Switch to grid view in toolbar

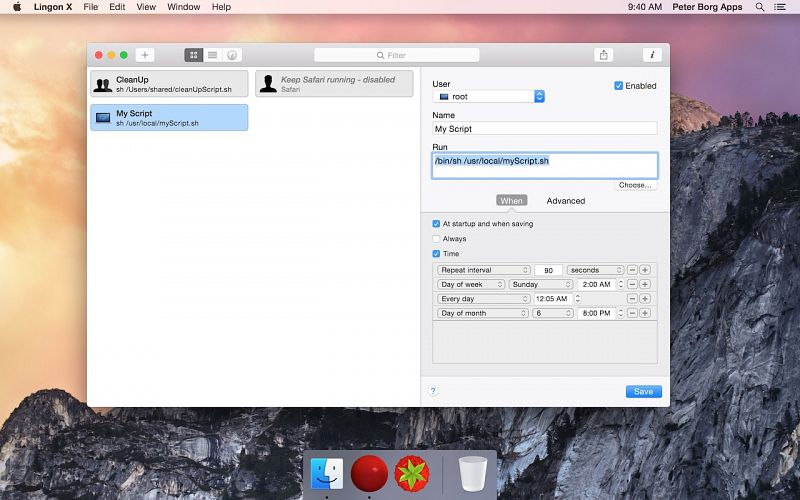pos(193,55)
